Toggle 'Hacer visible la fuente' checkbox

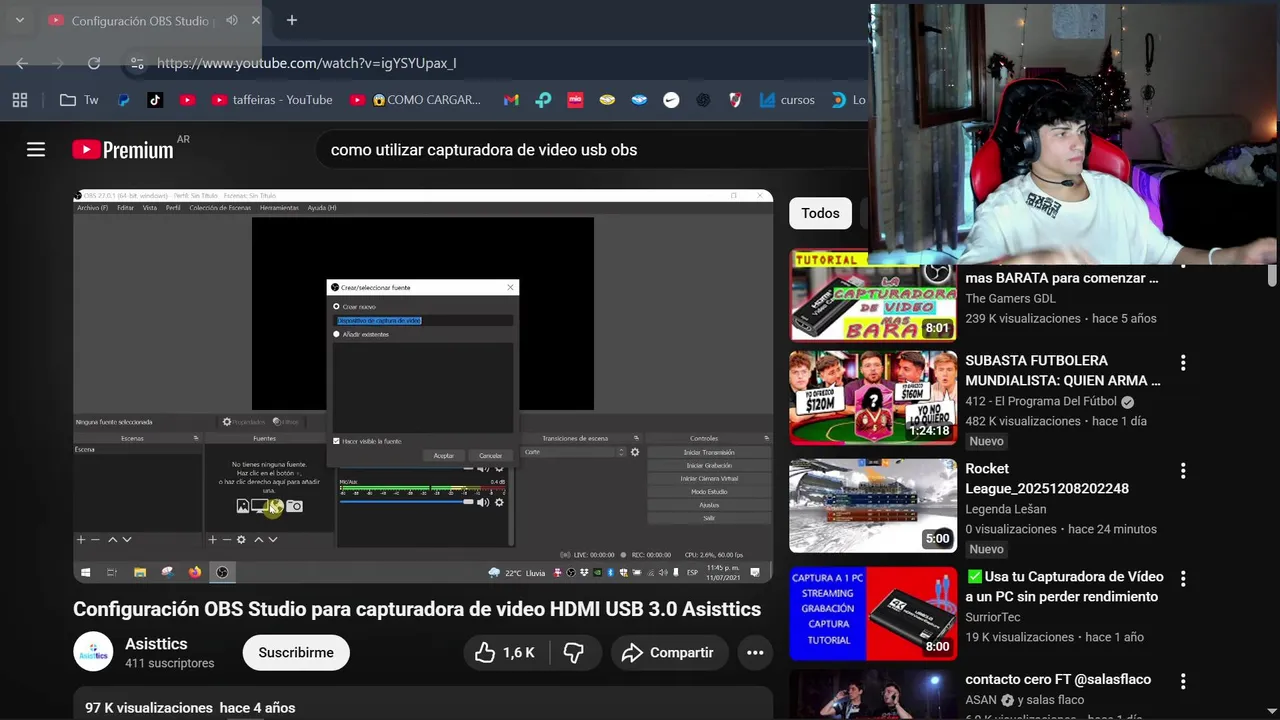(336, 441)
